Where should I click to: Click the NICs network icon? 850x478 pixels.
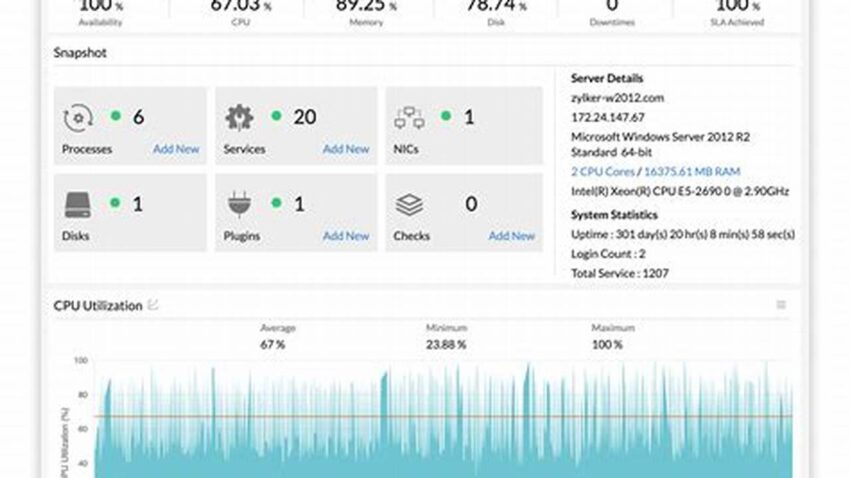click(x=409, y=118)
